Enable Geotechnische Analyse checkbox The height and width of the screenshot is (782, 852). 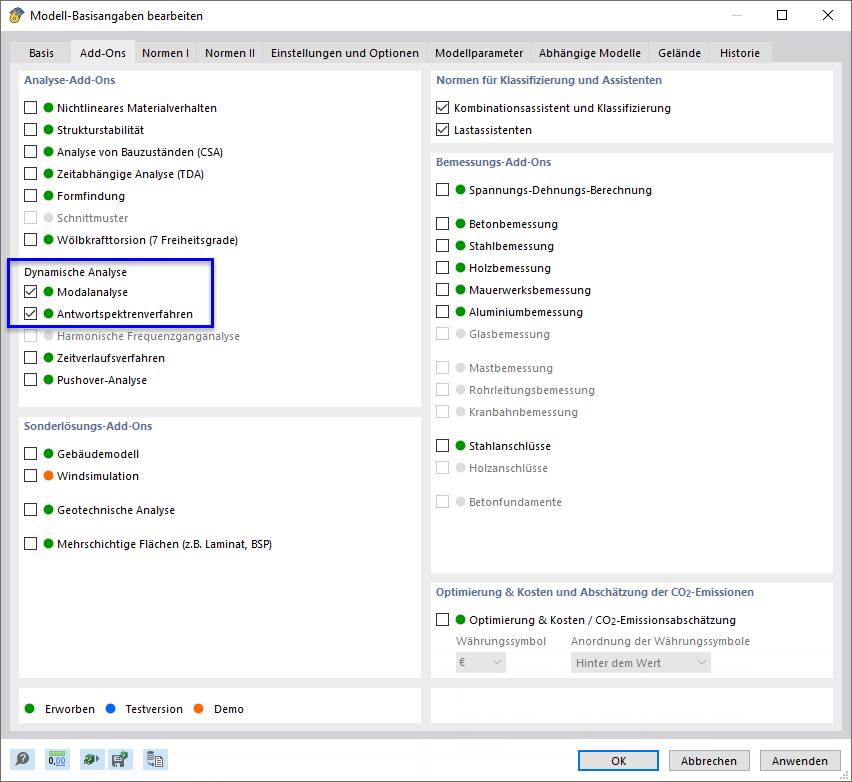pos(30,510)
